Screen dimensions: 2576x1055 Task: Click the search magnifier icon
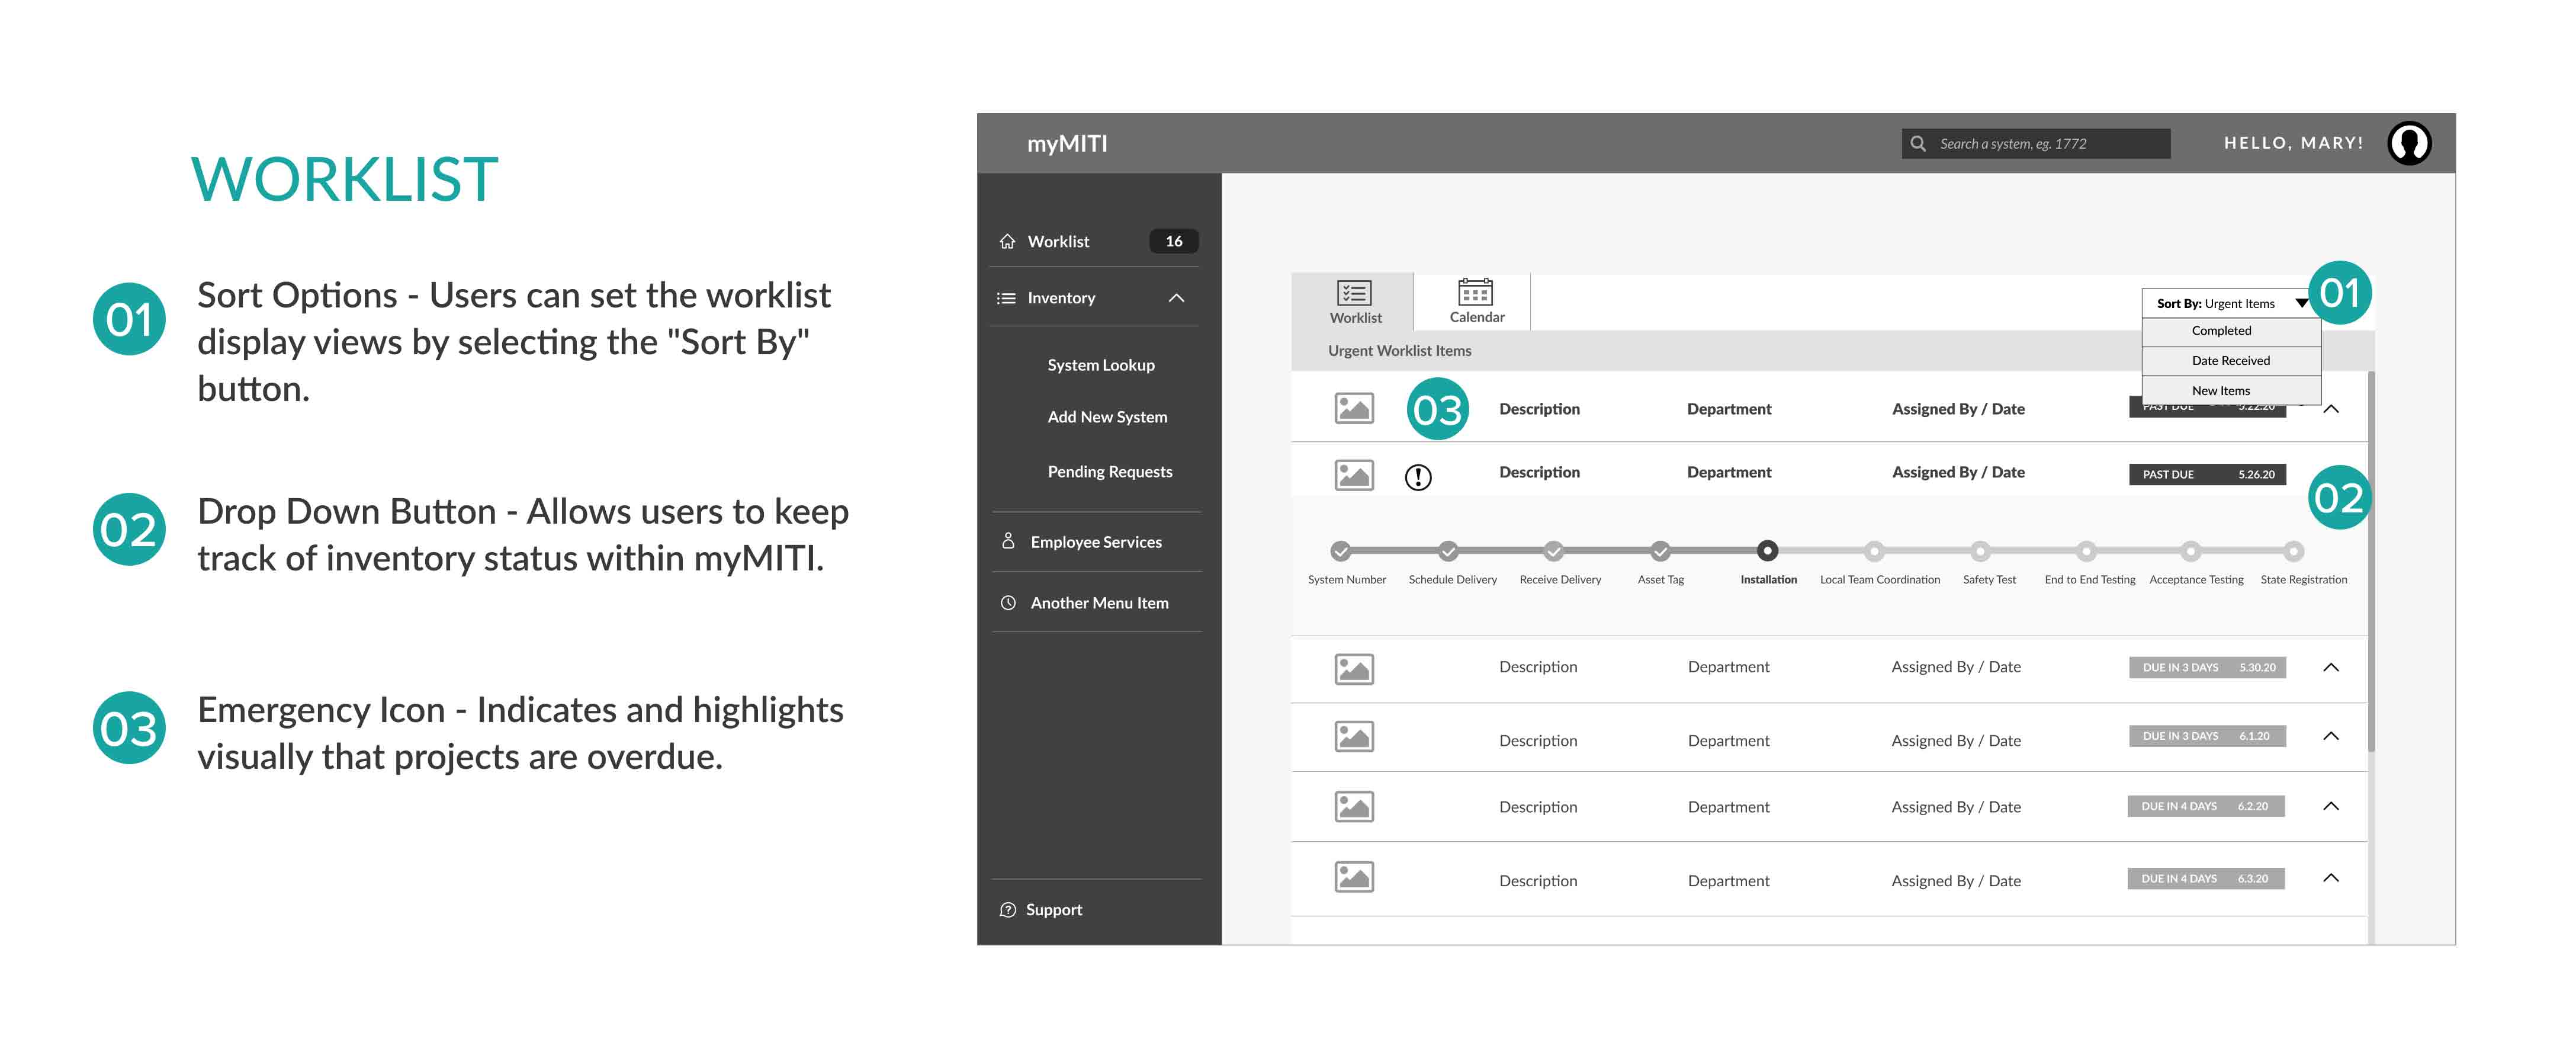click(x=1918, y=143)
